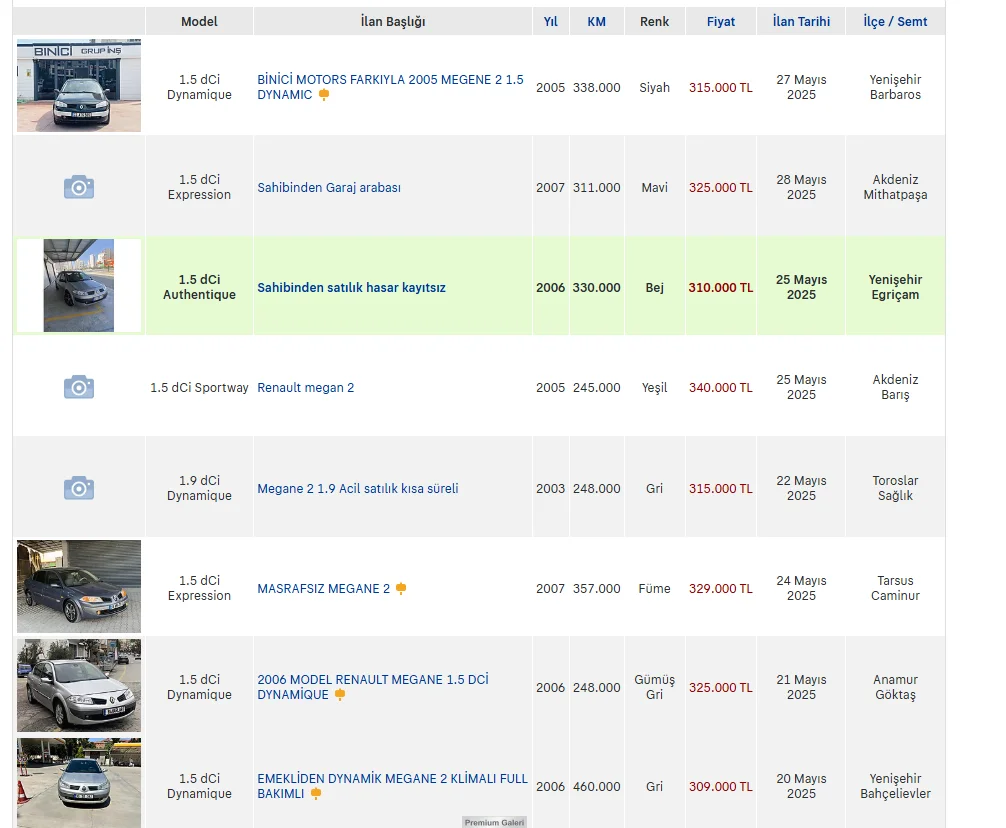Click the 1.9 dCi Dynamique model cell

(x=199, y=488)
